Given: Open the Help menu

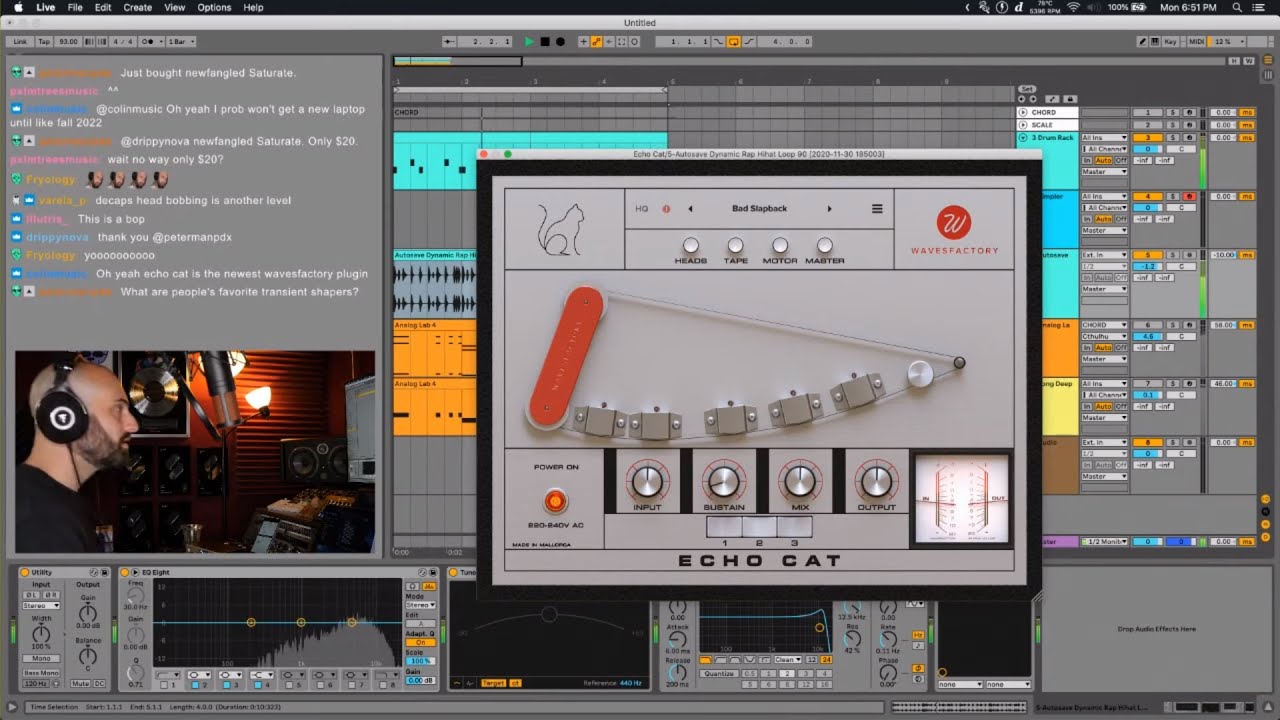Looking at the screenshot, I should click(x=254, y=7).
